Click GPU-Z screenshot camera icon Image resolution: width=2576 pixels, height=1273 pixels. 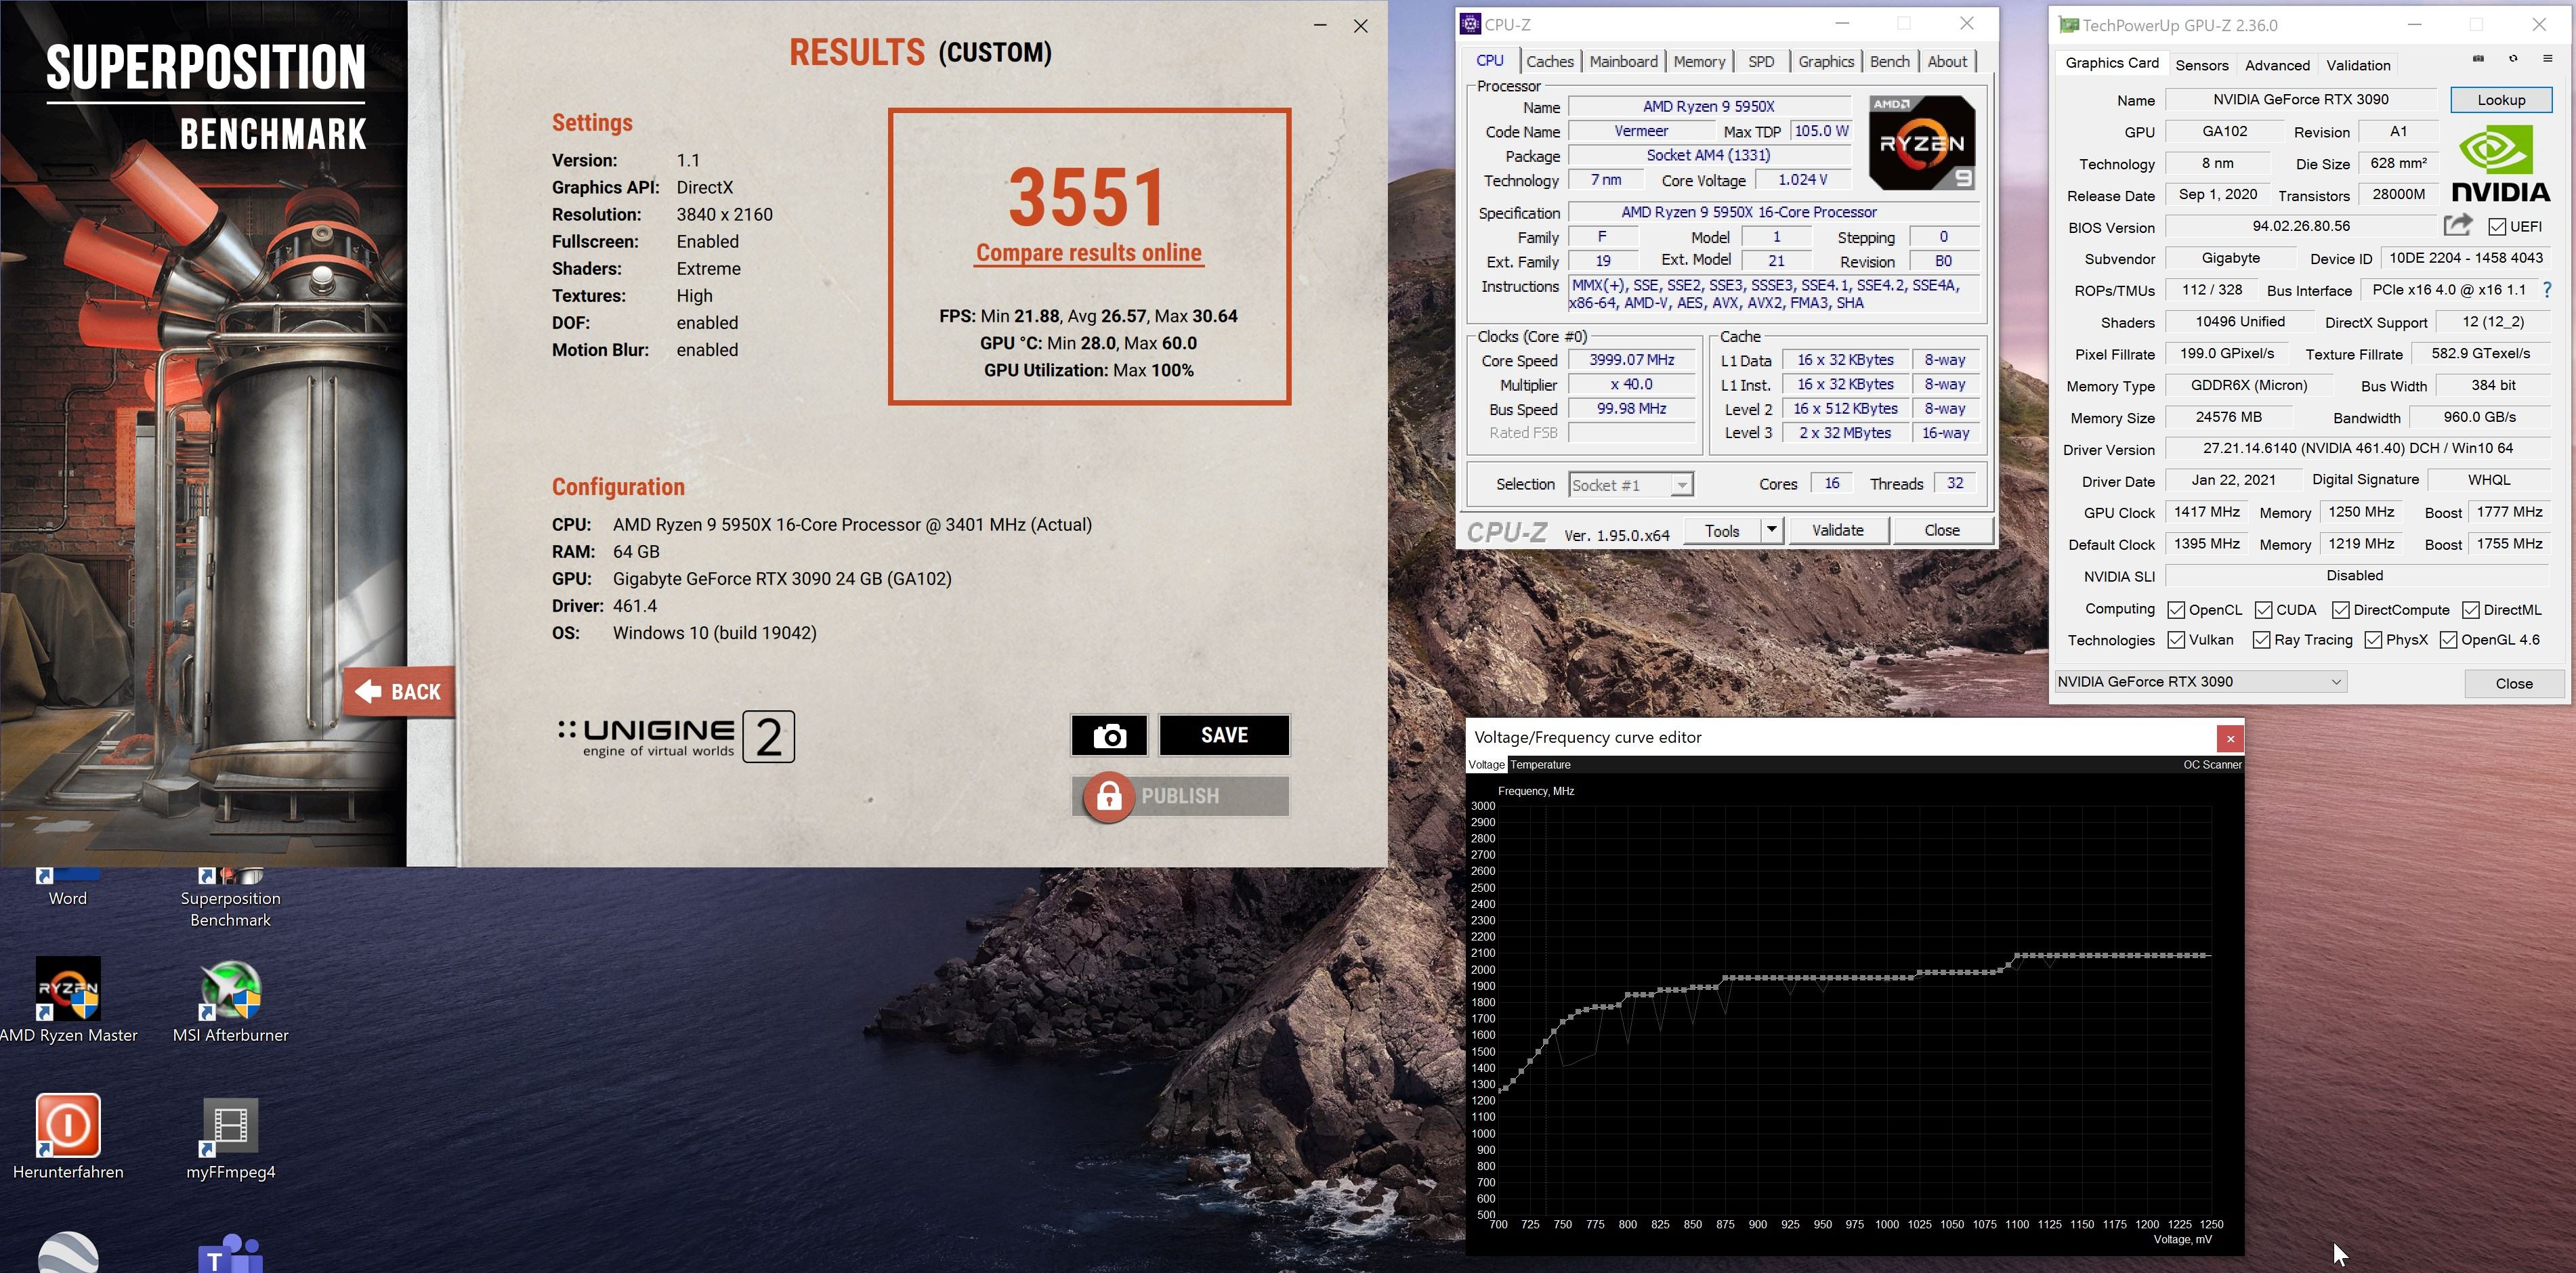point(2478,59)
